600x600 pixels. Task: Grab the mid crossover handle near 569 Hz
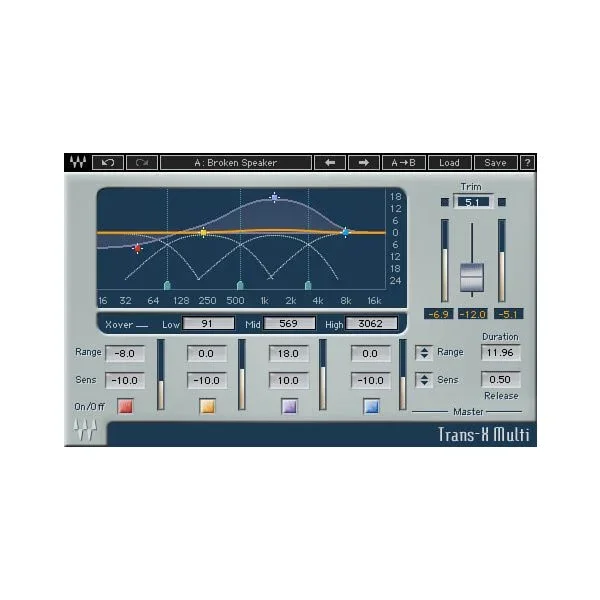(x=240, y=285)
